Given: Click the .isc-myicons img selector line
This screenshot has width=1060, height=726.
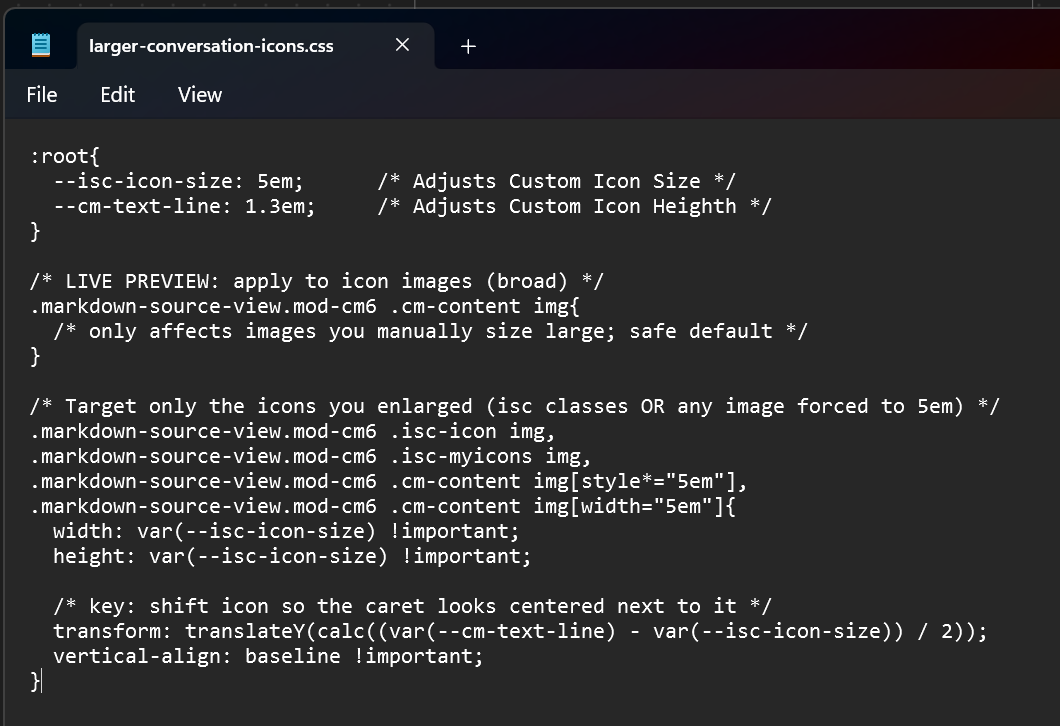Looking at the screenshot, I should tap(310, 456).
